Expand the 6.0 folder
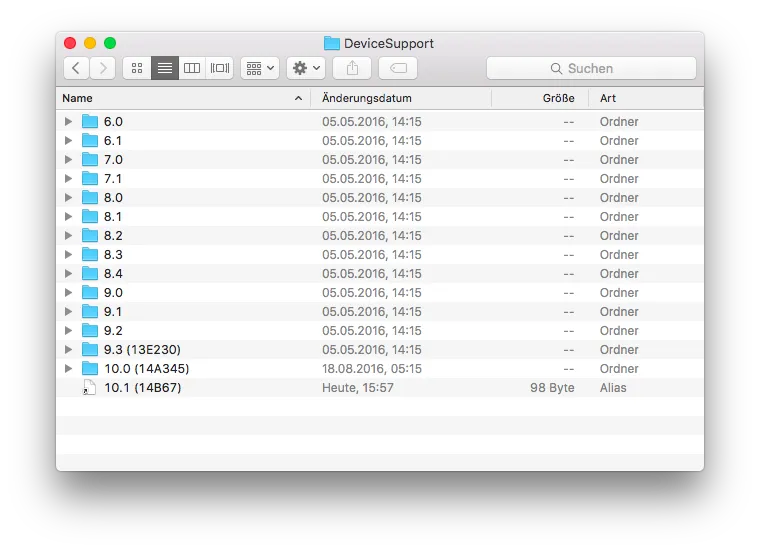Viewport: 760px width, 551px height. click(68, 122)
